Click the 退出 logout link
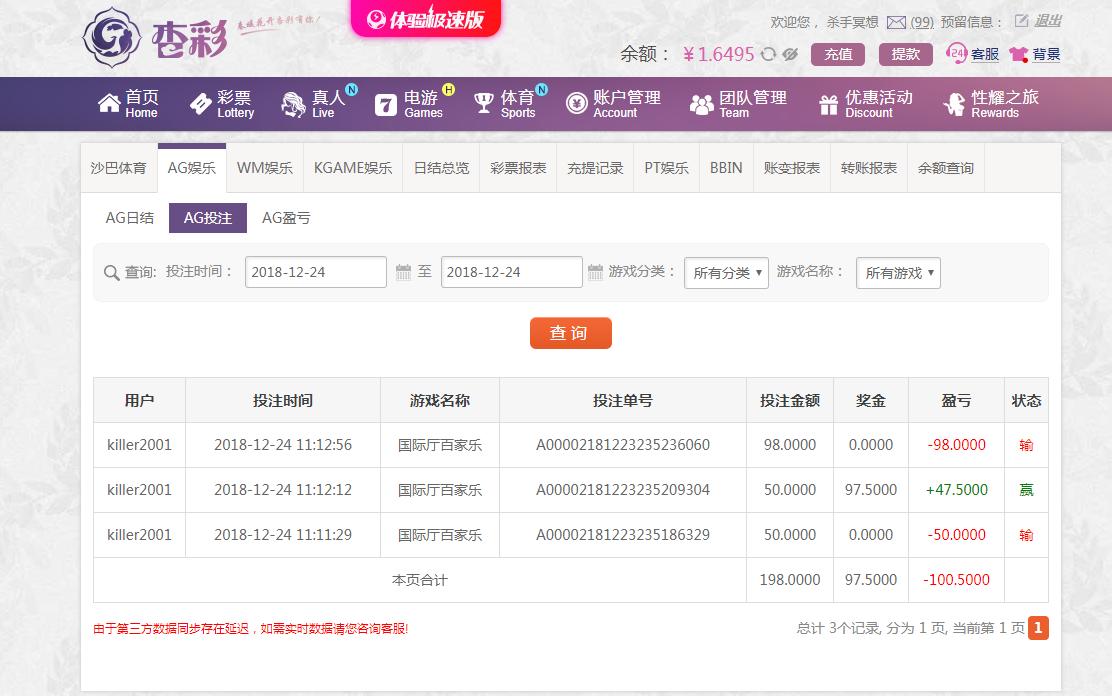This screenshot has height=696, width=1112. click(1047, 21)
